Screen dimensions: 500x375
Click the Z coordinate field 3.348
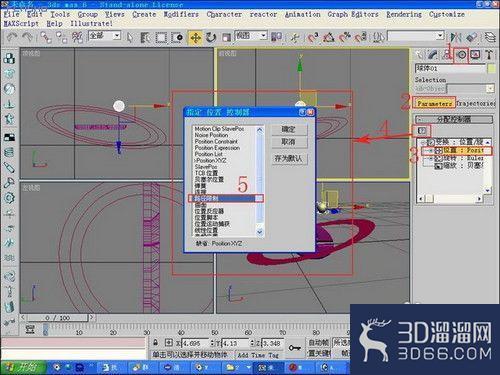(273, 343)
